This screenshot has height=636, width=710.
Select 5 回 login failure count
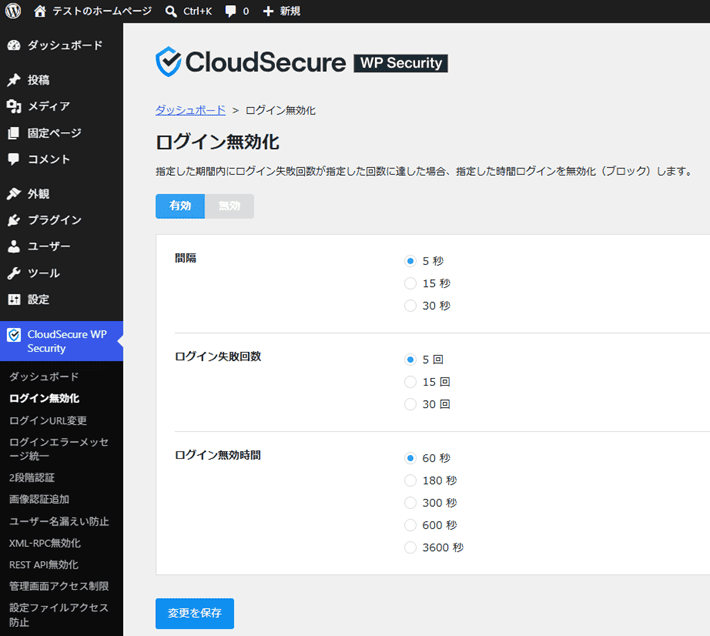(410, 359)
